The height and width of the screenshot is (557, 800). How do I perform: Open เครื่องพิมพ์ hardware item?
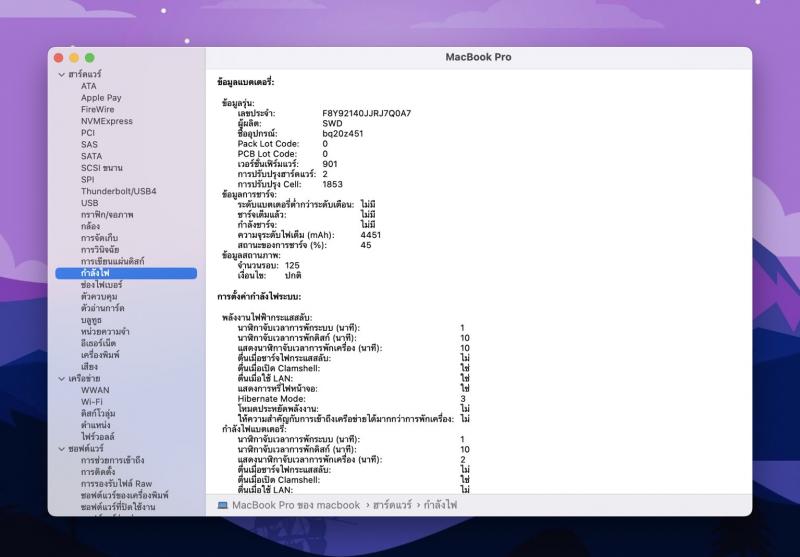click(x=100, y=355)
